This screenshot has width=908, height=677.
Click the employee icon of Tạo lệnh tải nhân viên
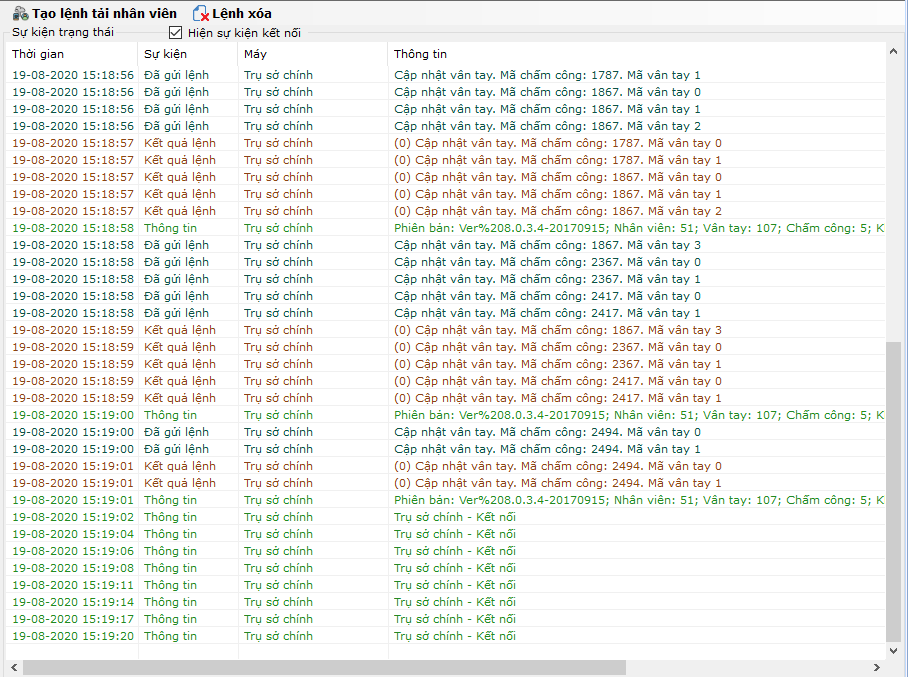tap(19, 14)
